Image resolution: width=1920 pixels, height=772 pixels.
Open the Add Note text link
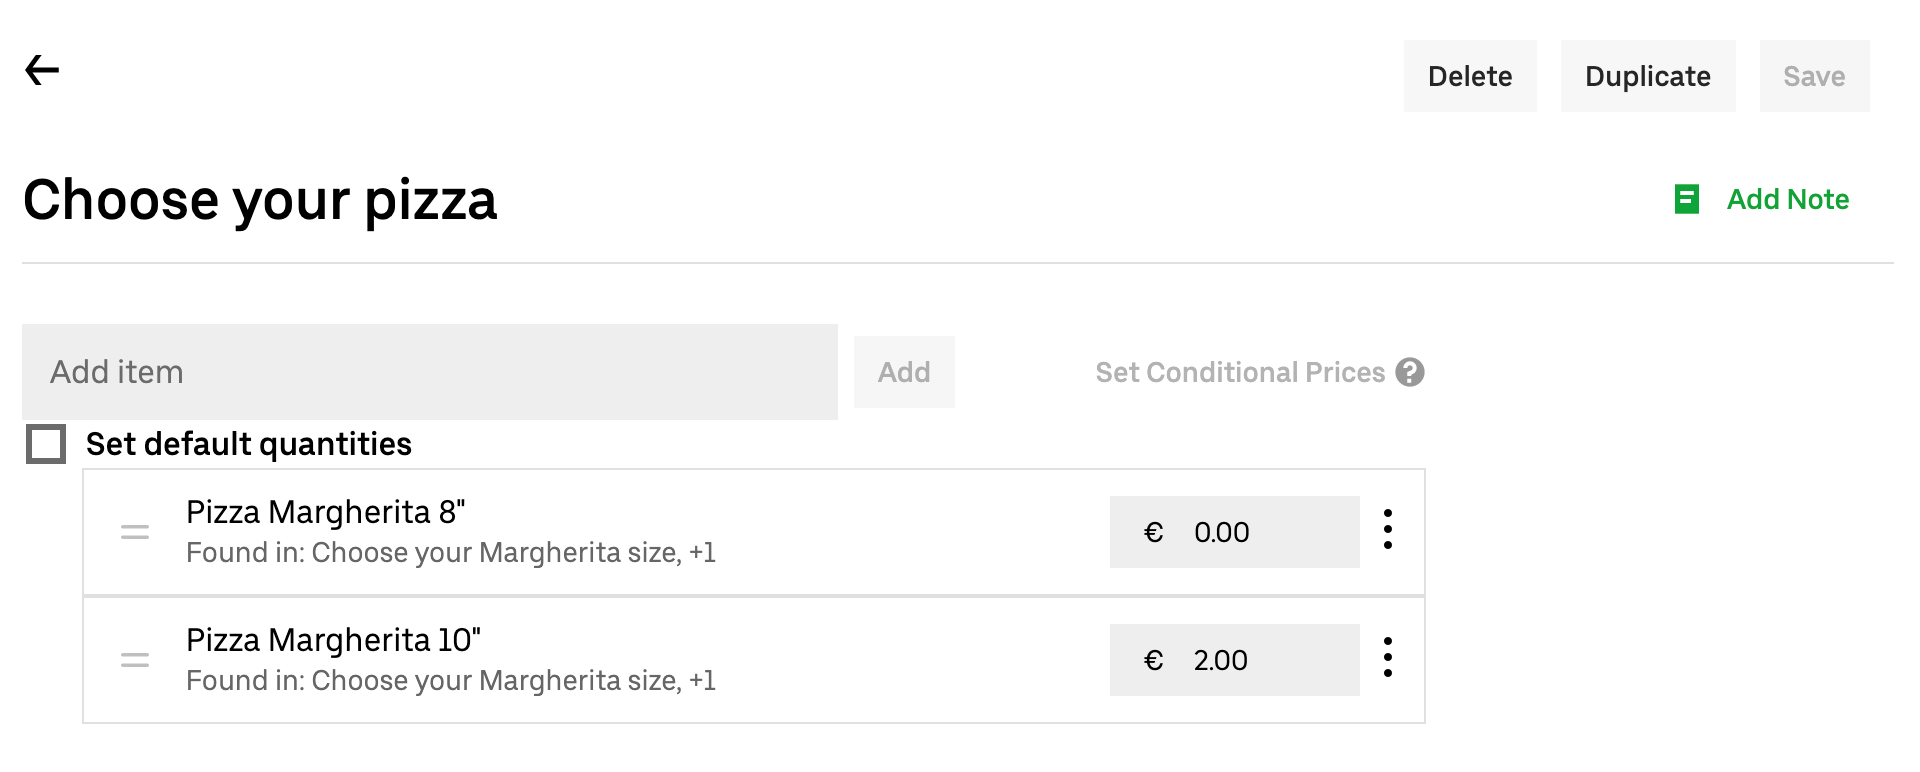pos(1787,199)
